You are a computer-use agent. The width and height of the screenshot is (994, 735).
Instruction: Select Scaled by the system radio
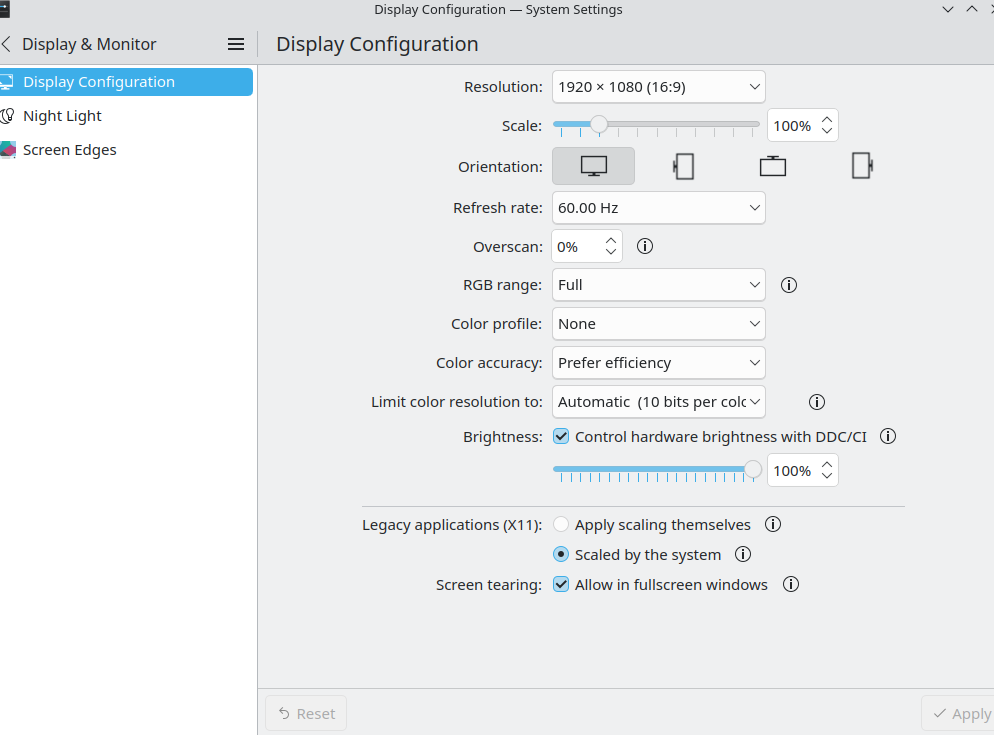pyautogui.click(x=561, y=554)
